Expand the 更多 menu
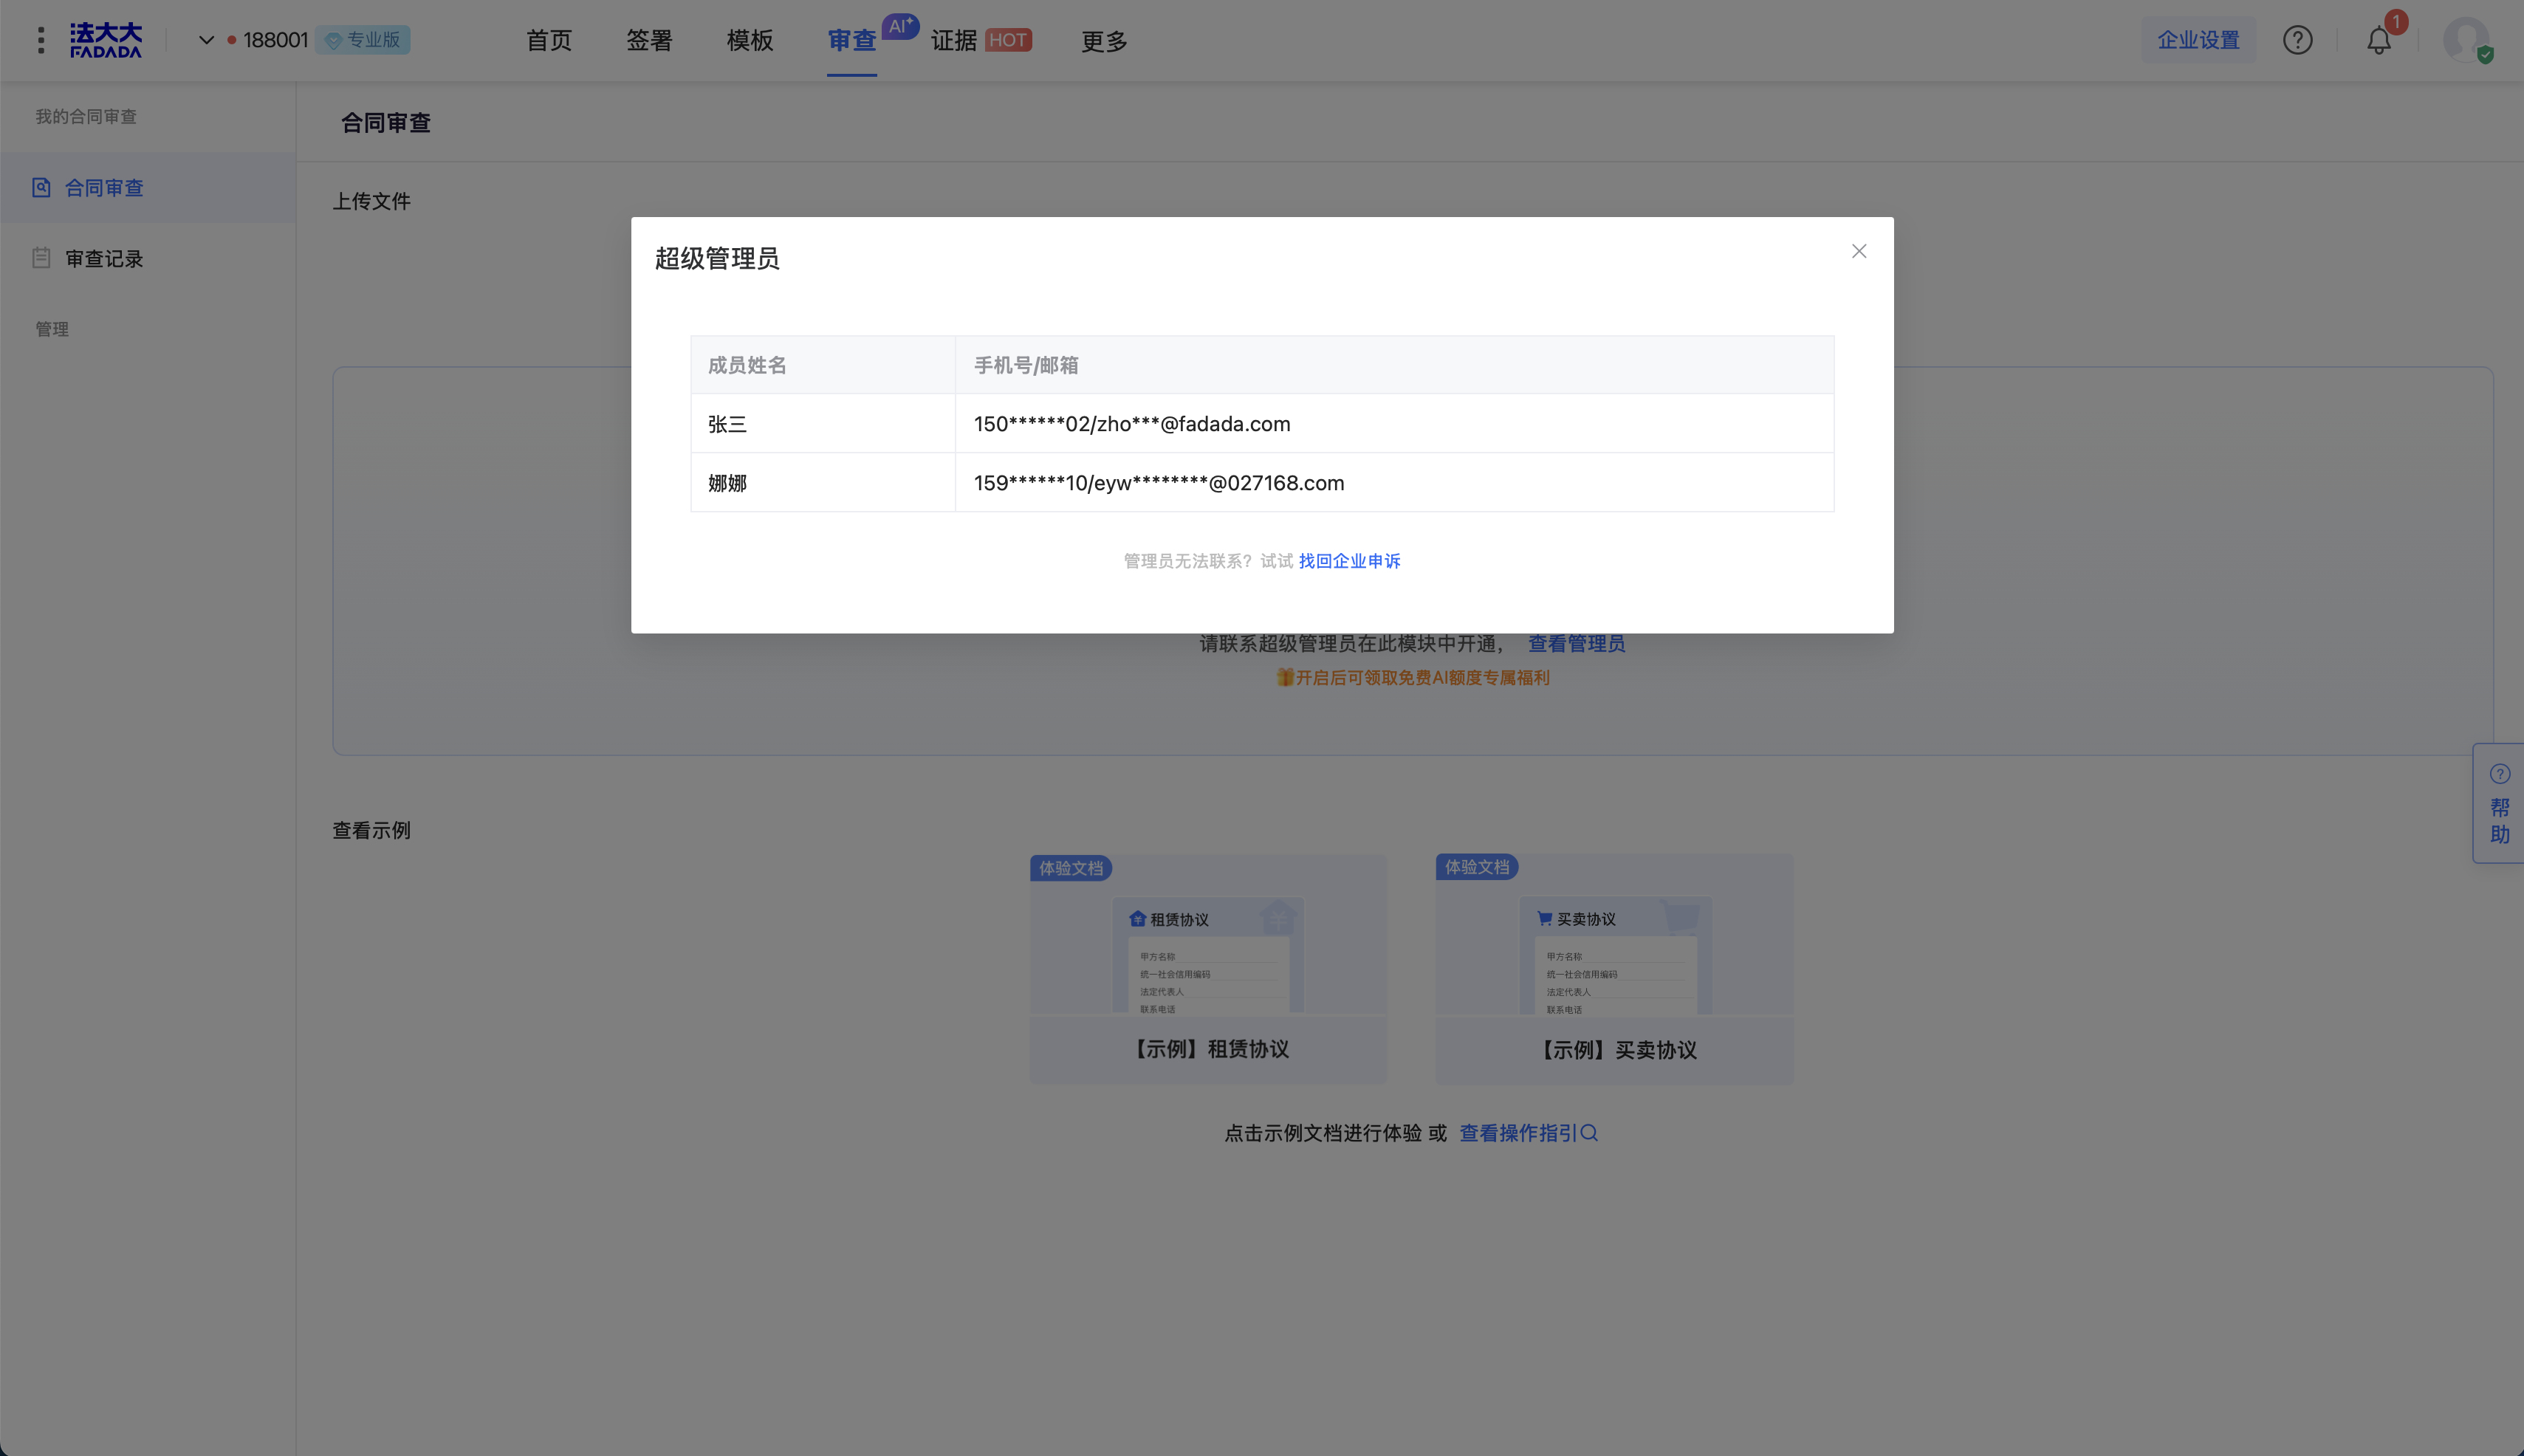Image resolution: width=2524 pixels, height=1456 pixels. (1104, 41)
